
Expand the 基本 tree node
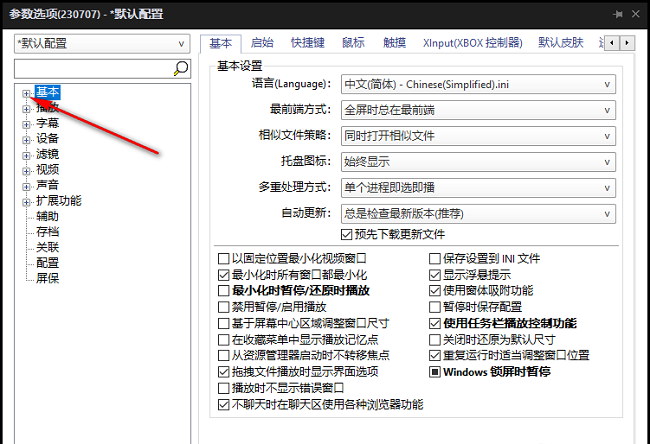click(x=26, y=94)
